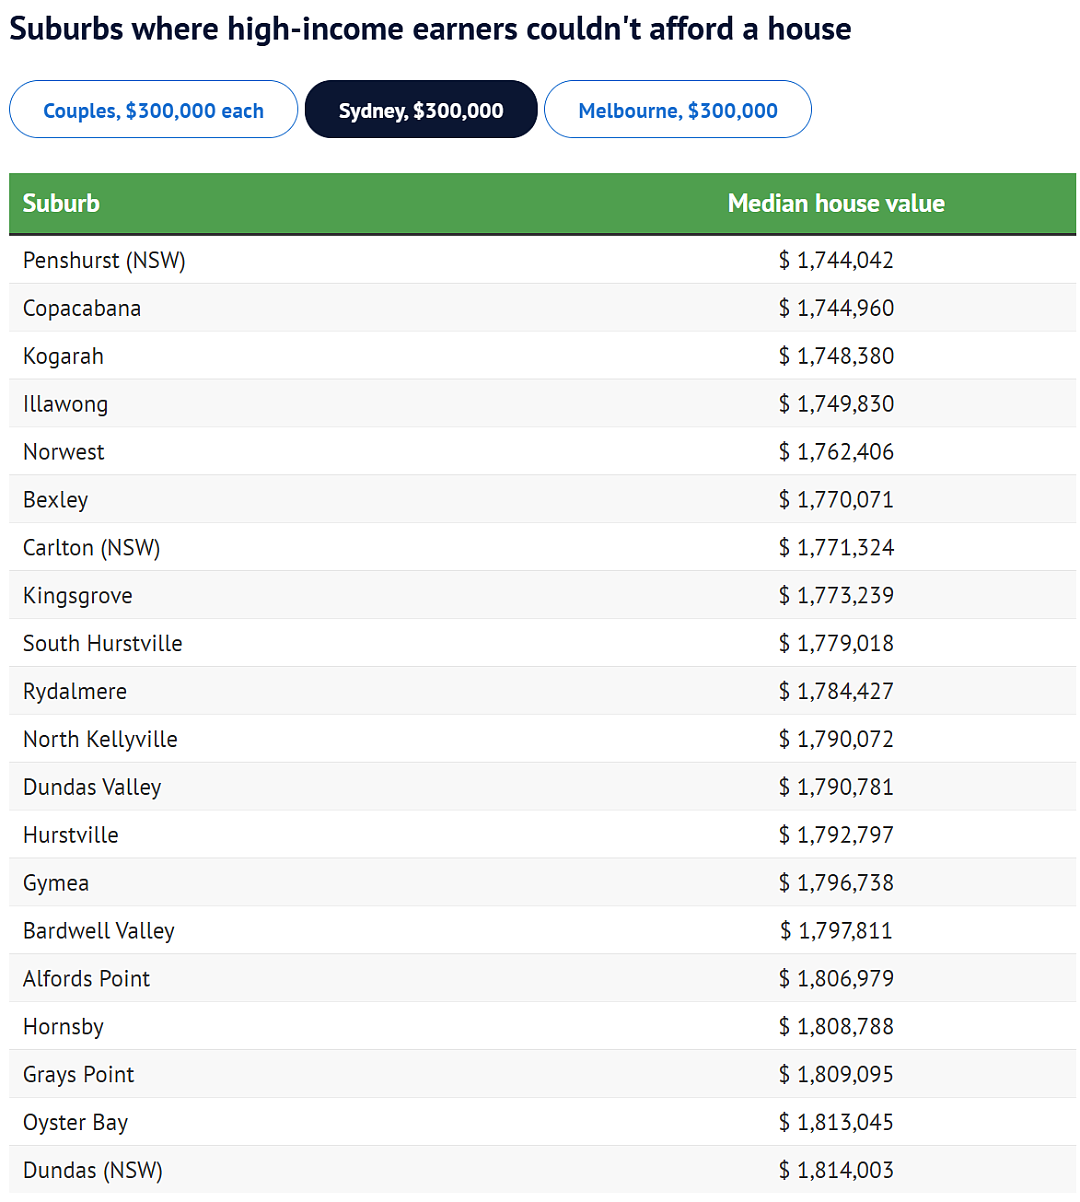Select the value $ 1,770,071
Screen dimensions: 1080x1202
tap(836, 500)
